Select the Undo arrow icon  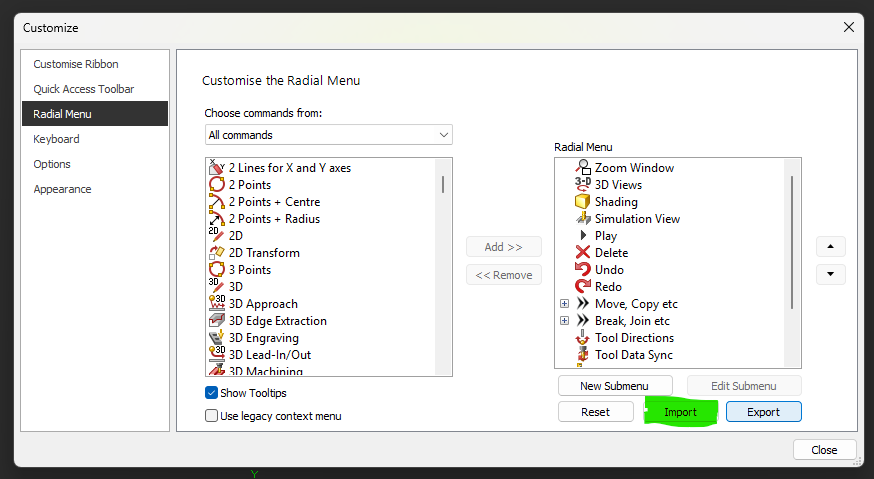tap(584, 270)
